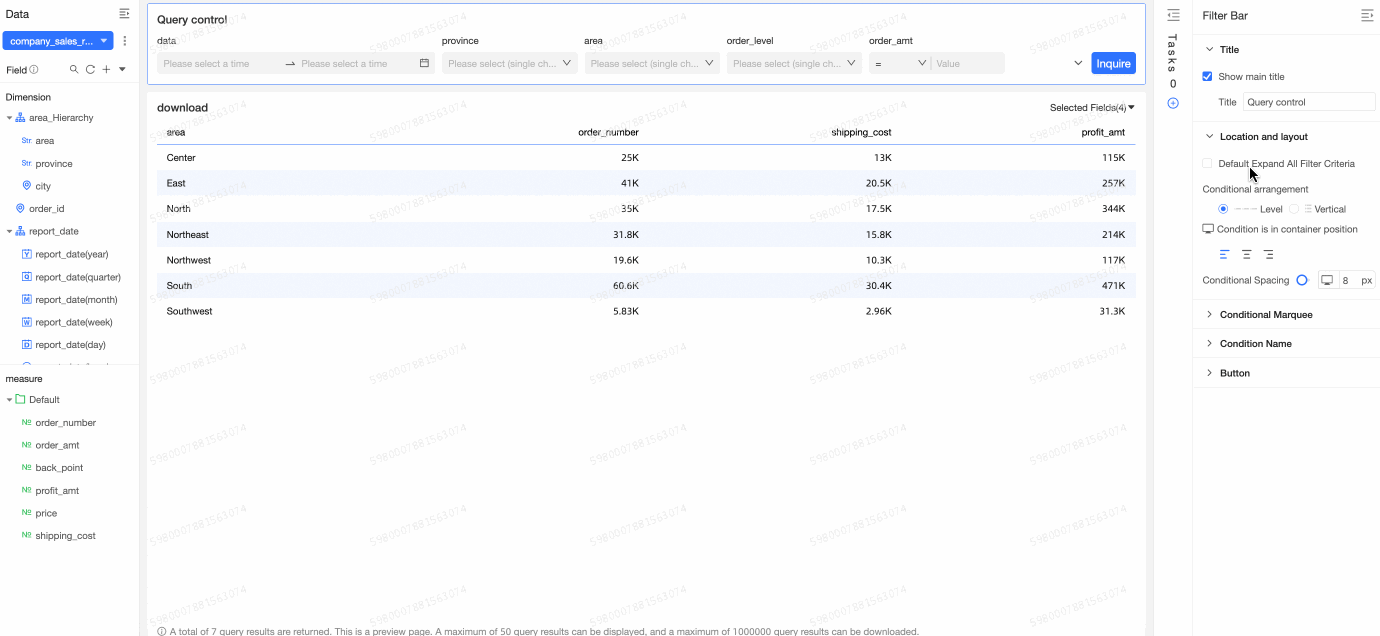
Task: Open the field list dropdown arrow
Action: pyautogui.click(x=122, y=70)
